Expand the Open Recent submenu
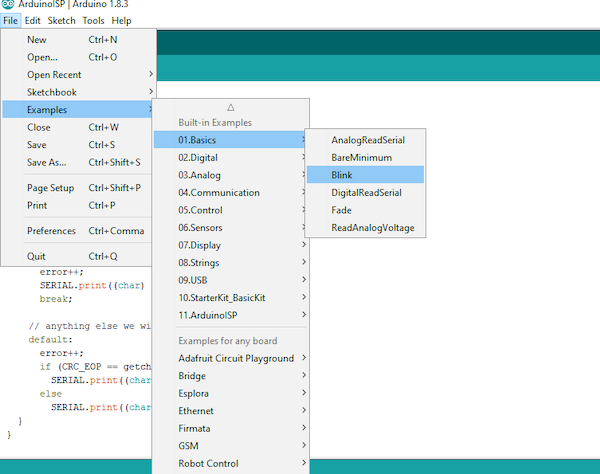600x474 pixels. point(54,74)
